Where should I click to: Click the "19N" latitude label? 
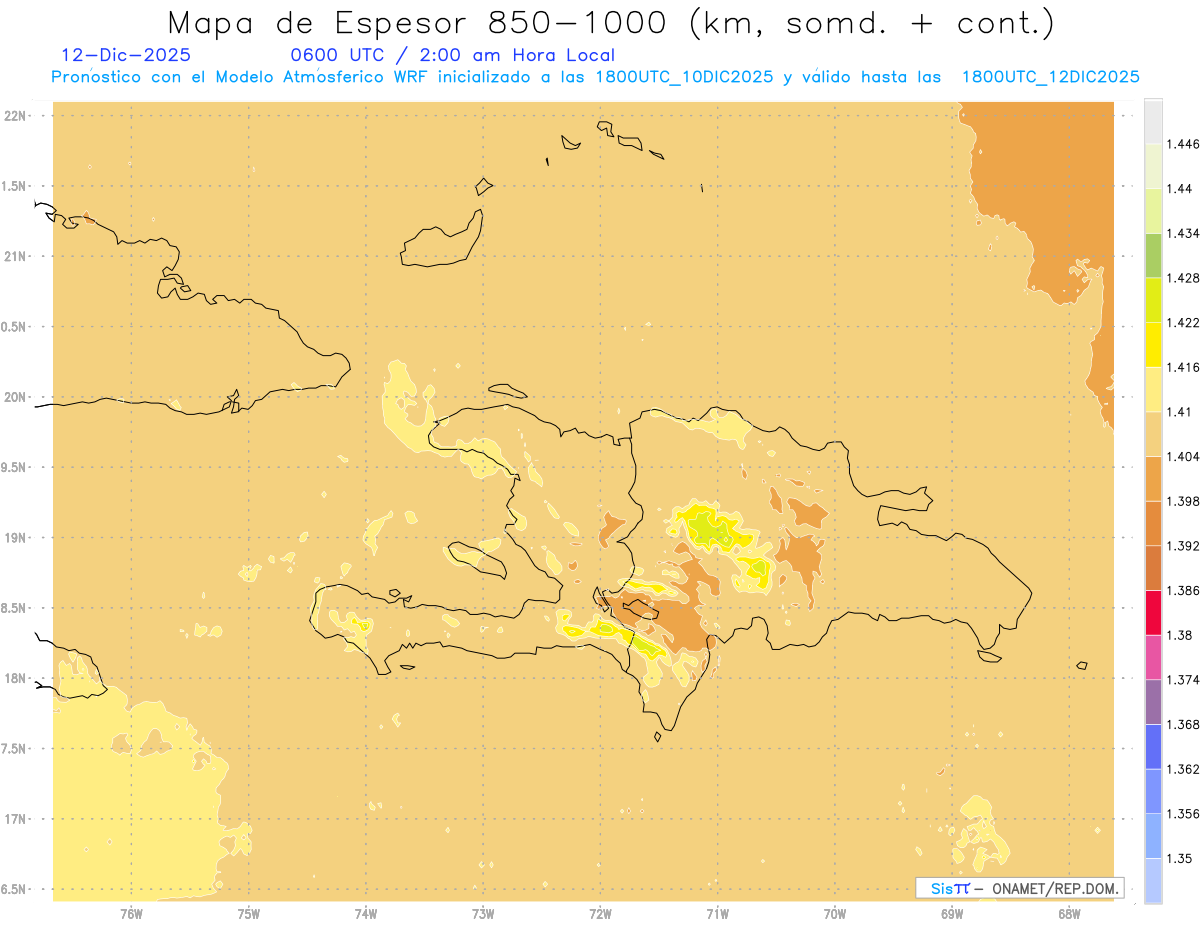coord(16,538)
